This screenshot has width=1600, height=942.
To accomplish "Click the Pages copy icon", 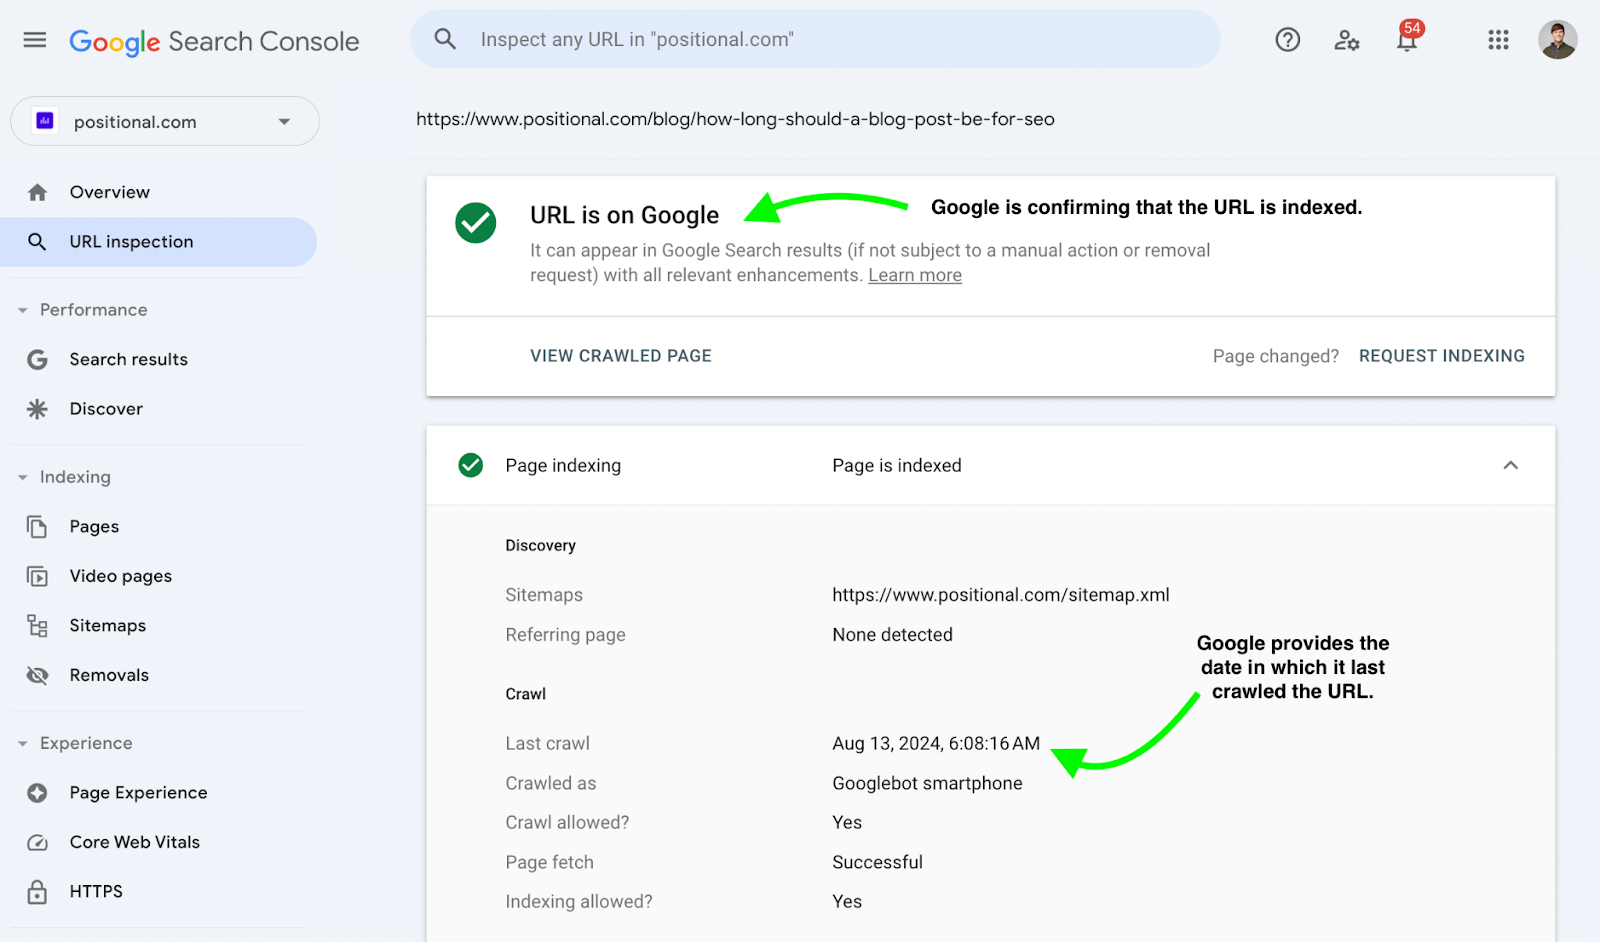I will [37, 527].
